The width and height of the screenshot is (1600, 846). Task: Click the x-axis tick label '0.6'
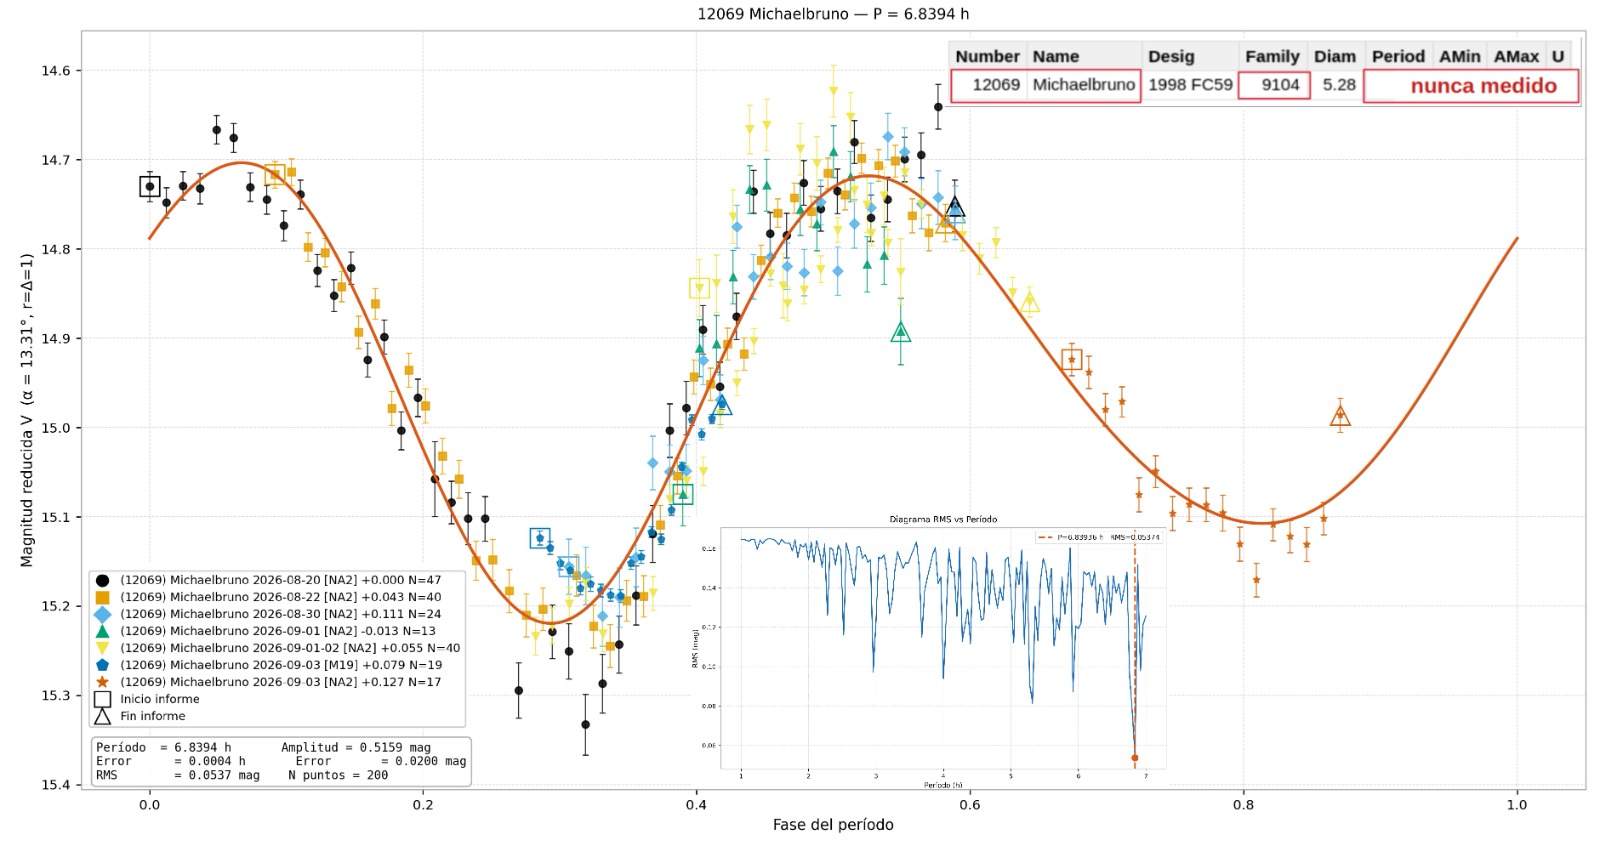click(970, 804)
